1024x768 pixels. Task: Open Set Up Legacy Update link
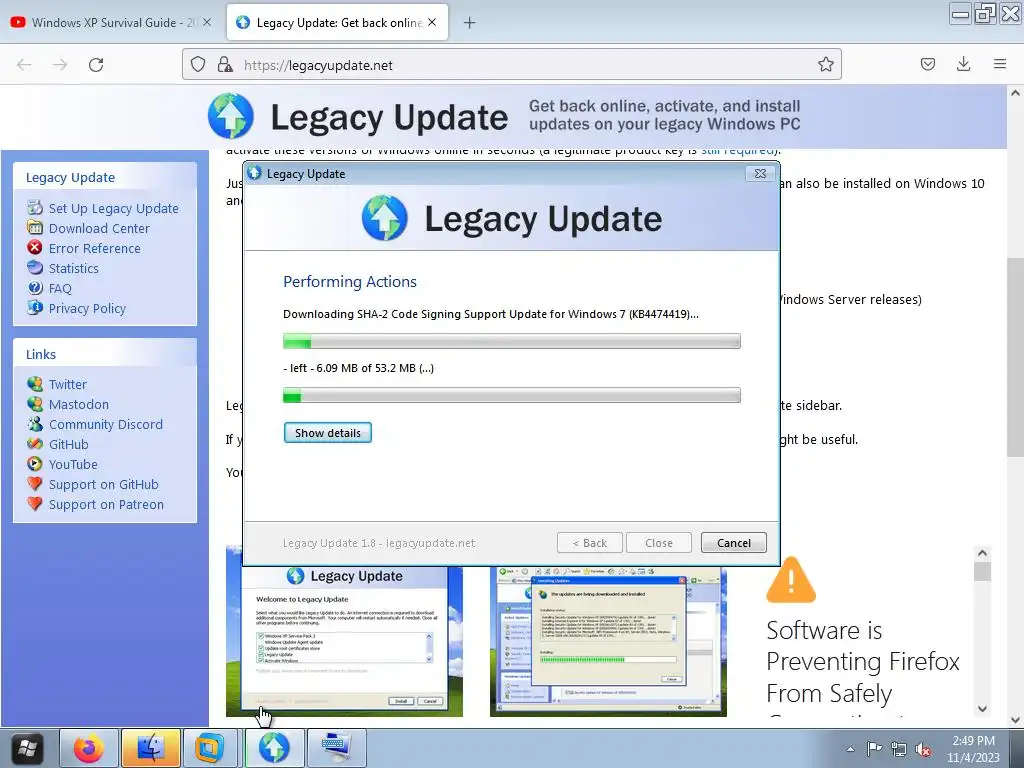coord(114,208)
